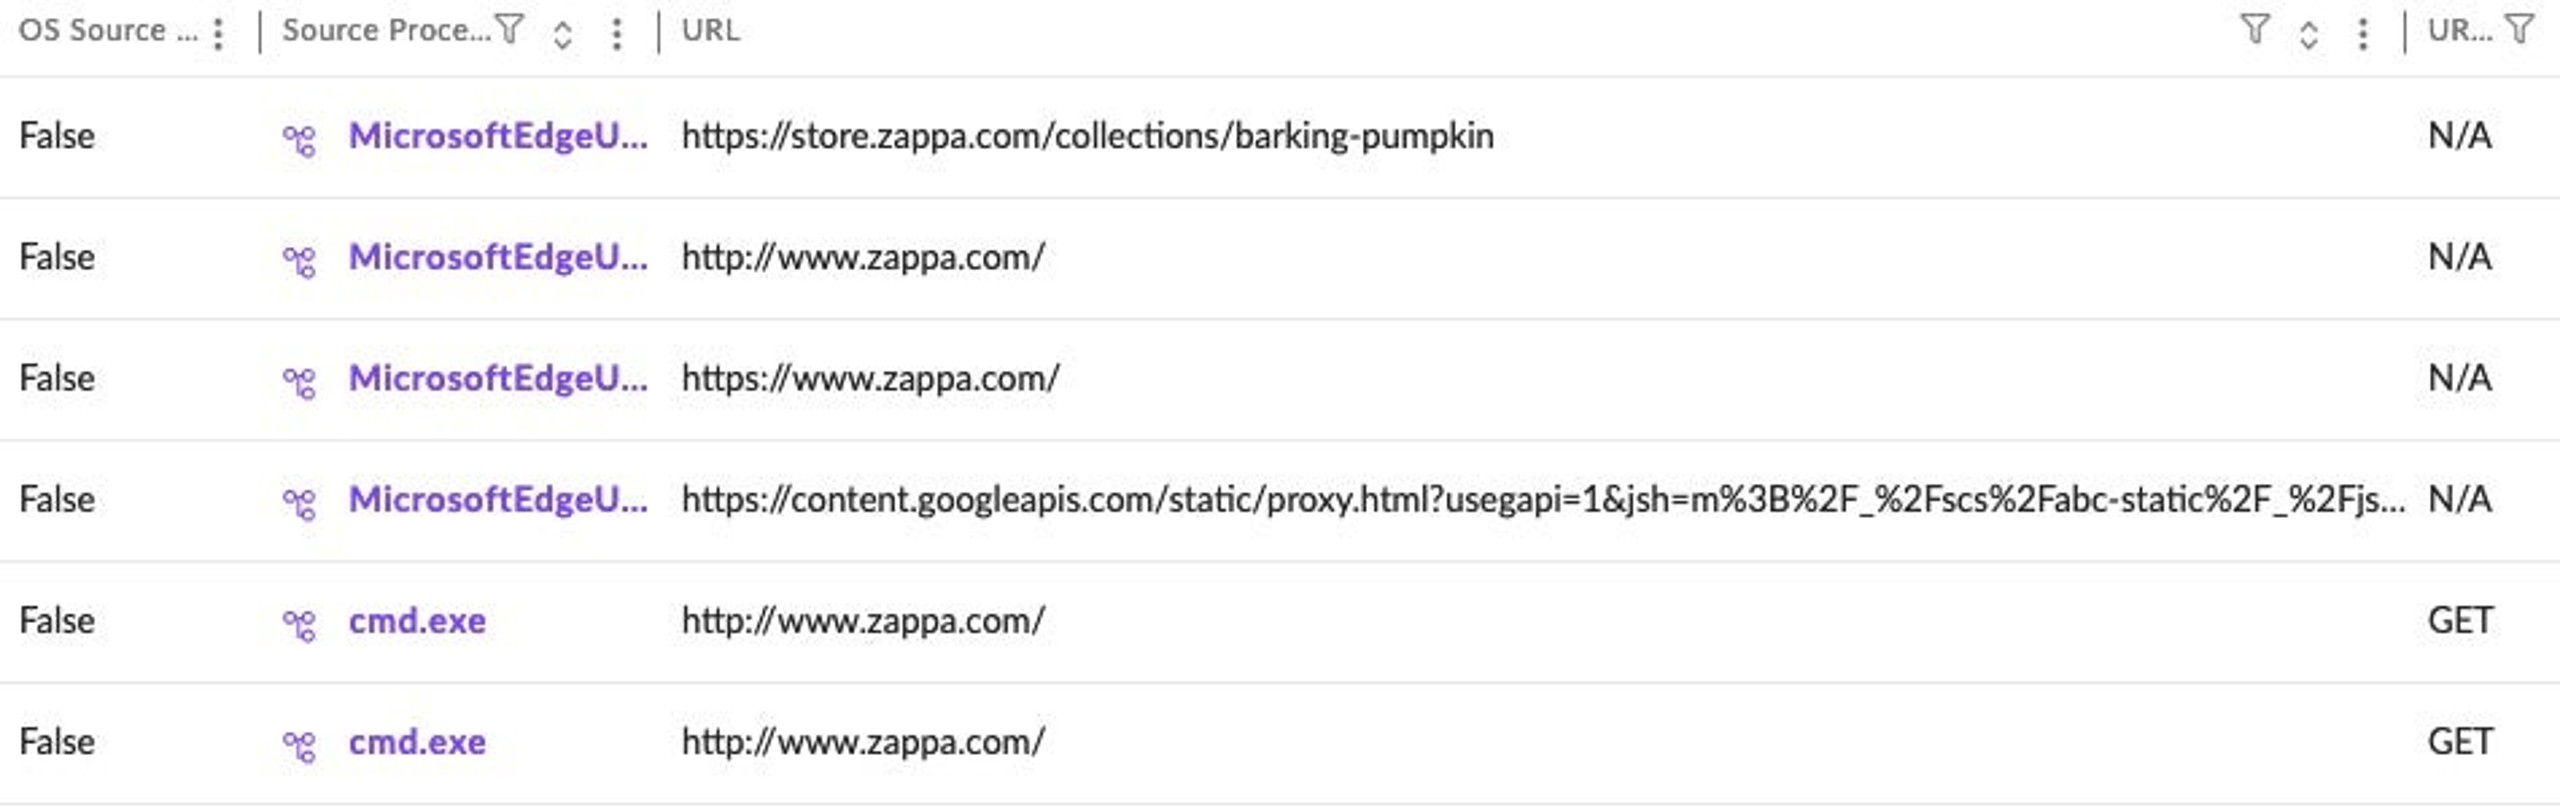Open MicrosoftEdgeU... link in barking-pumpkin row
Image resolution: width=2560 pixels, height=808 pixels.
coord(497,136)
